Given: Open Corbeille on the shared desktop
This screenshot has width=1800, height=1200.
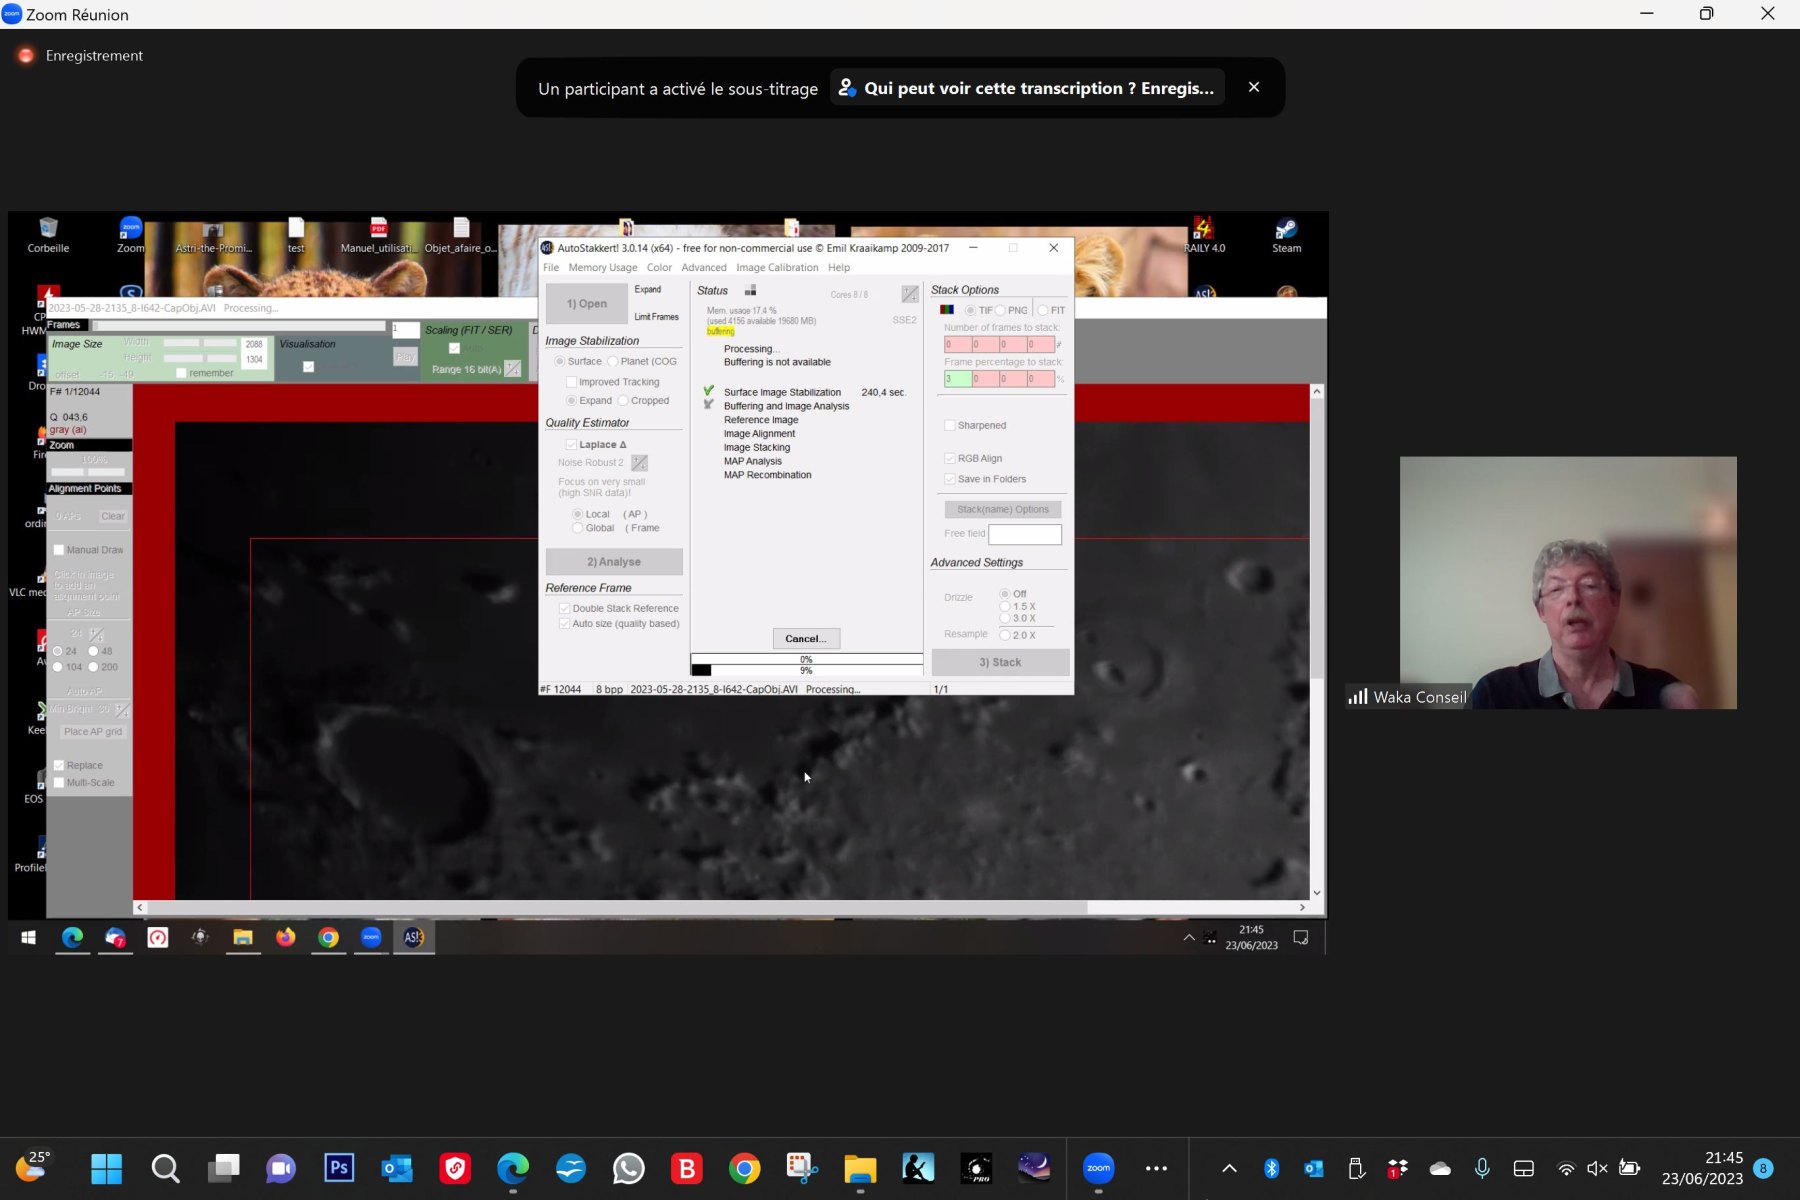Looking at the screenshot, I should (48, 236).
